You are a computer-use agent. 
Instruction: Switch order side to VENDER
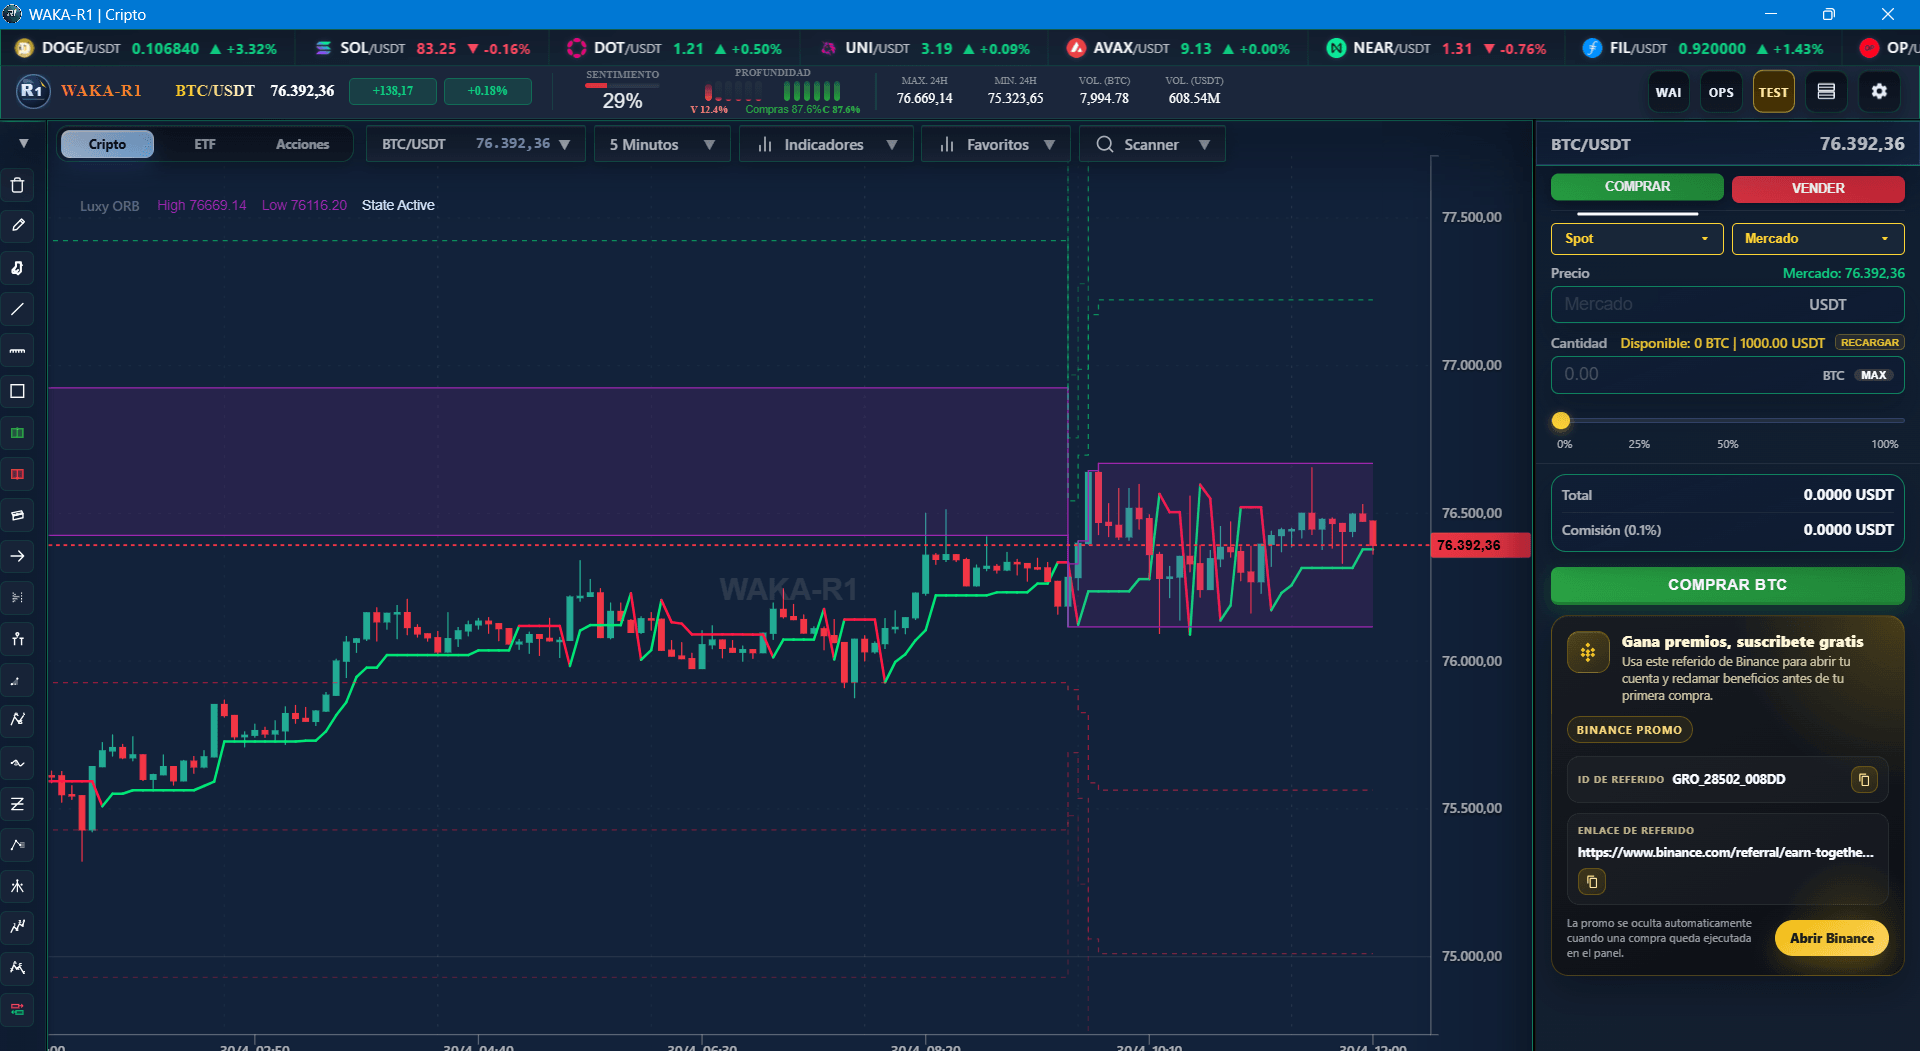click(1818, 188)
